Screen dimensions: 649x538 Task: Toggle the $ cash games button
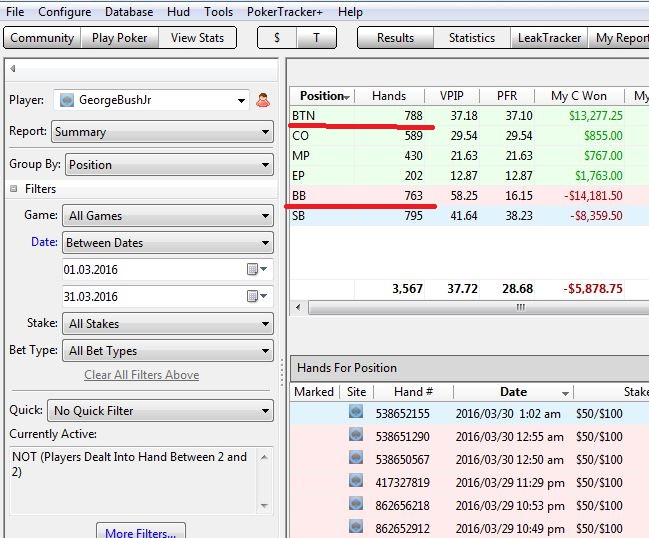pos(278,38)
